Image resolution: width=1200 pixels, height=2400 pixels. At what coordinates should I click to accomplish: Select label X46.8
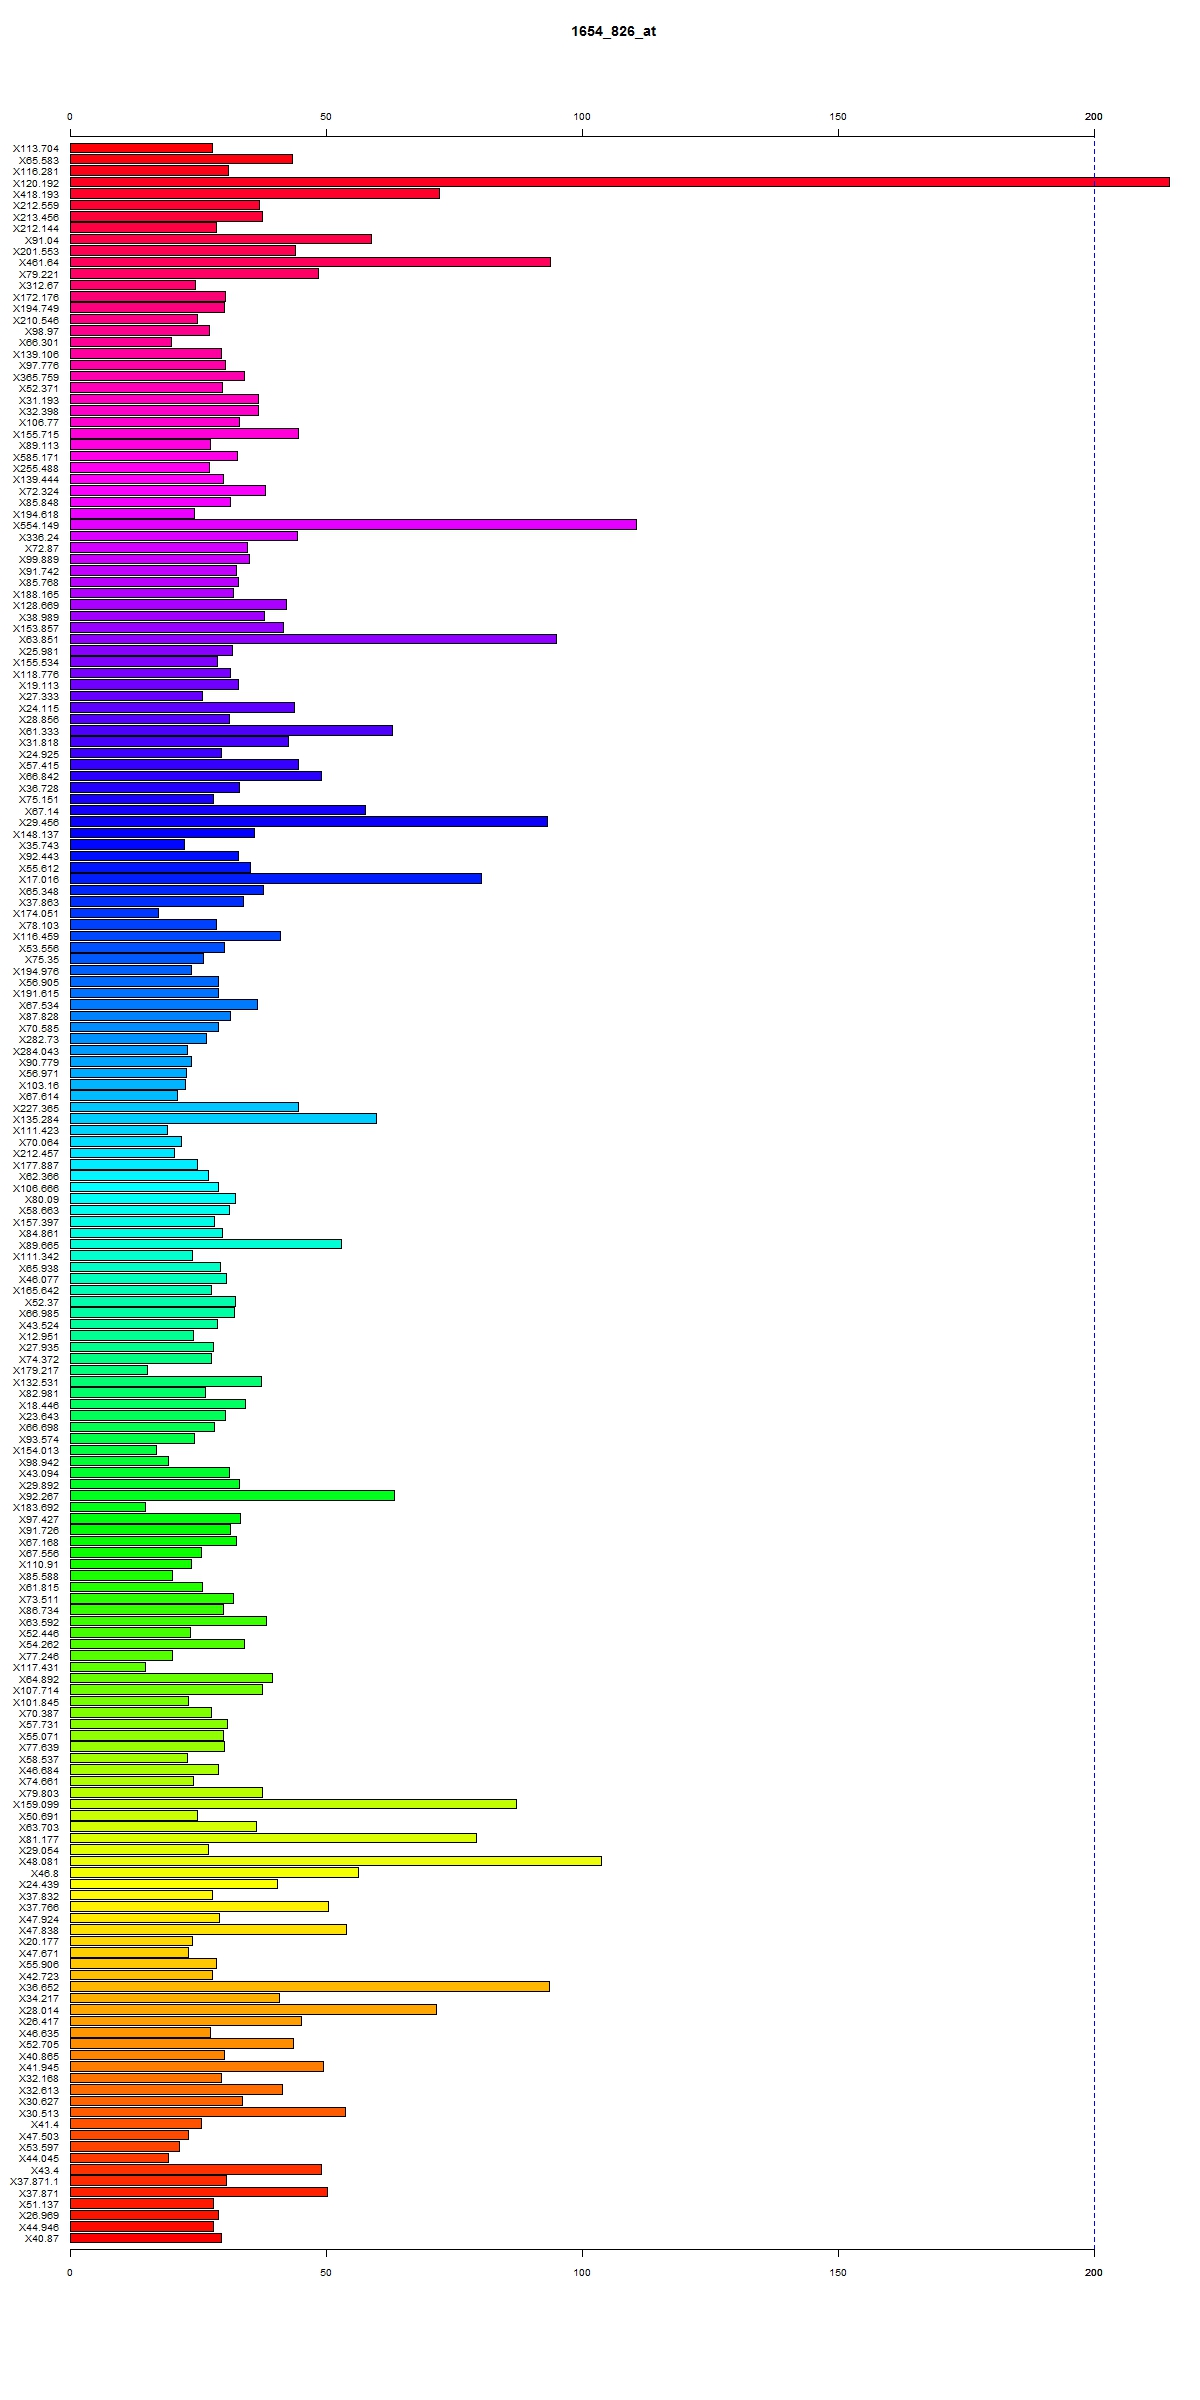45,1873
